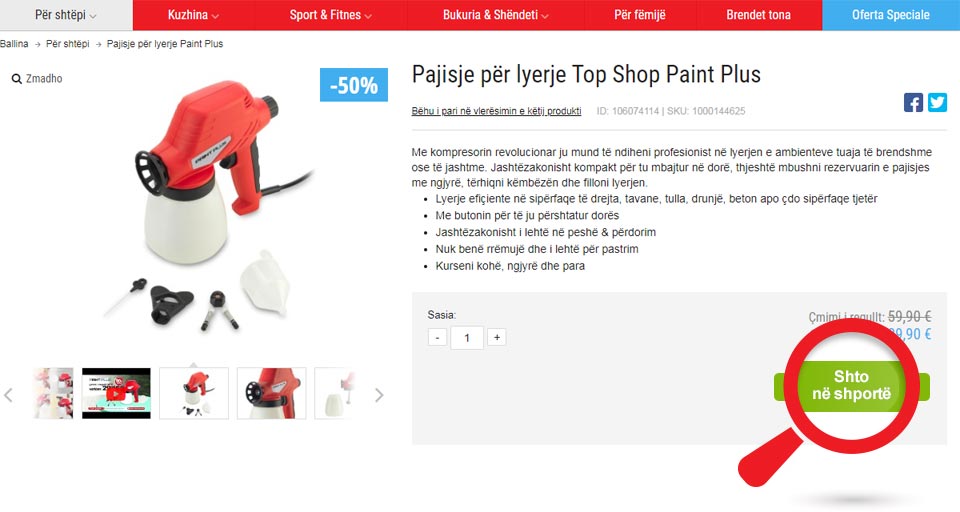Increase quantity with the plus button
Screen dimensions: 960x512
tap(497, 337)
